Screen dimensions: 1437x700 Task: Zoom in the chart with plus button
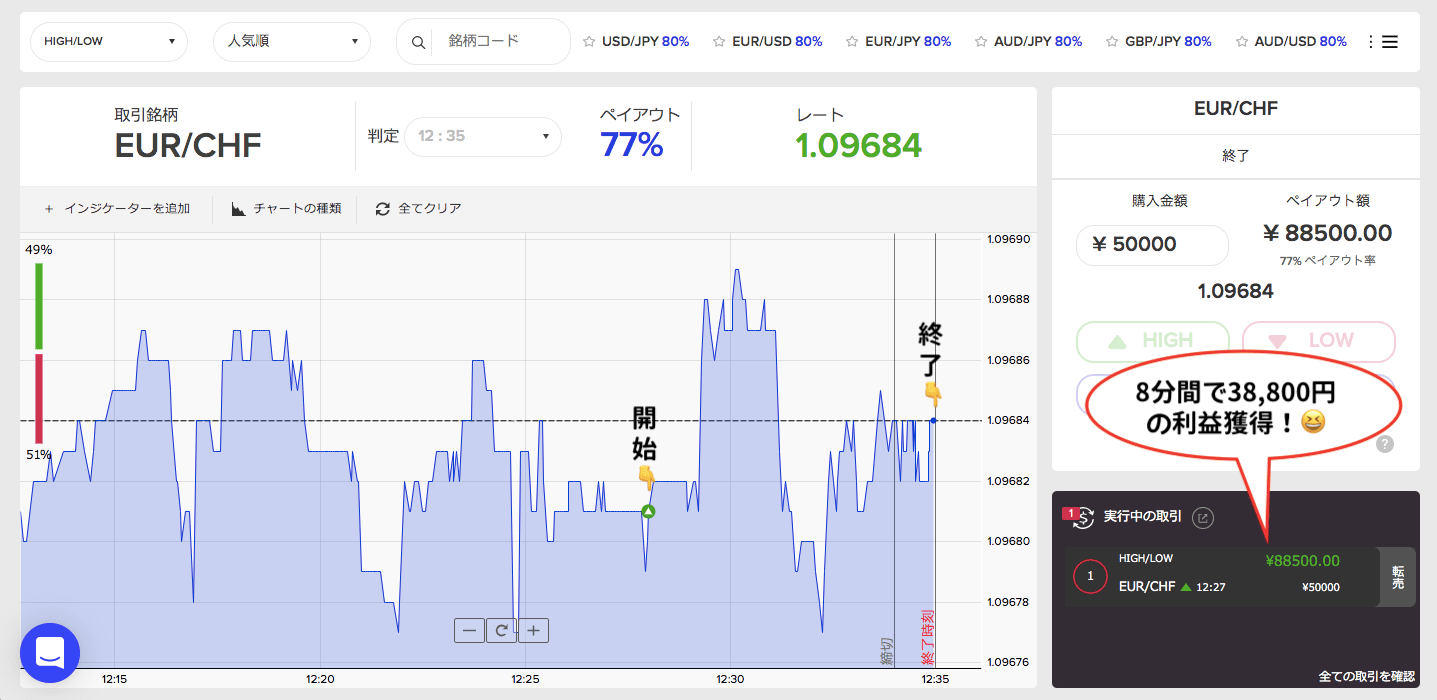(x=533, y=630)
